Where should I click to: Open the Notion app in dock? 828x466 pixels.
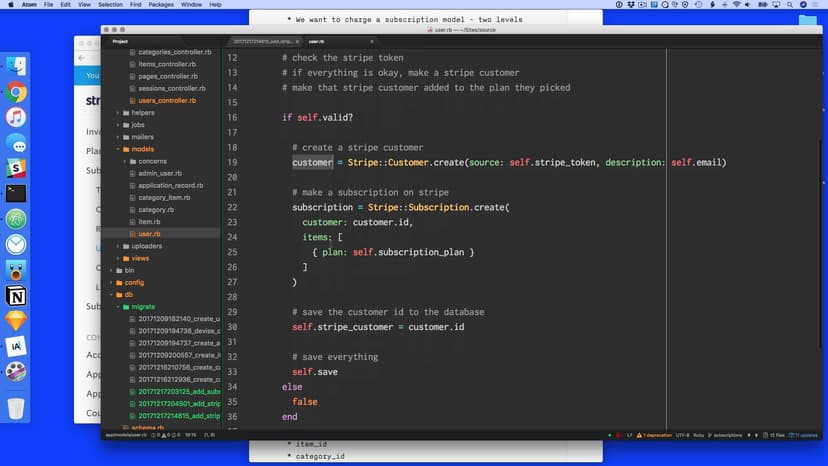16,296
